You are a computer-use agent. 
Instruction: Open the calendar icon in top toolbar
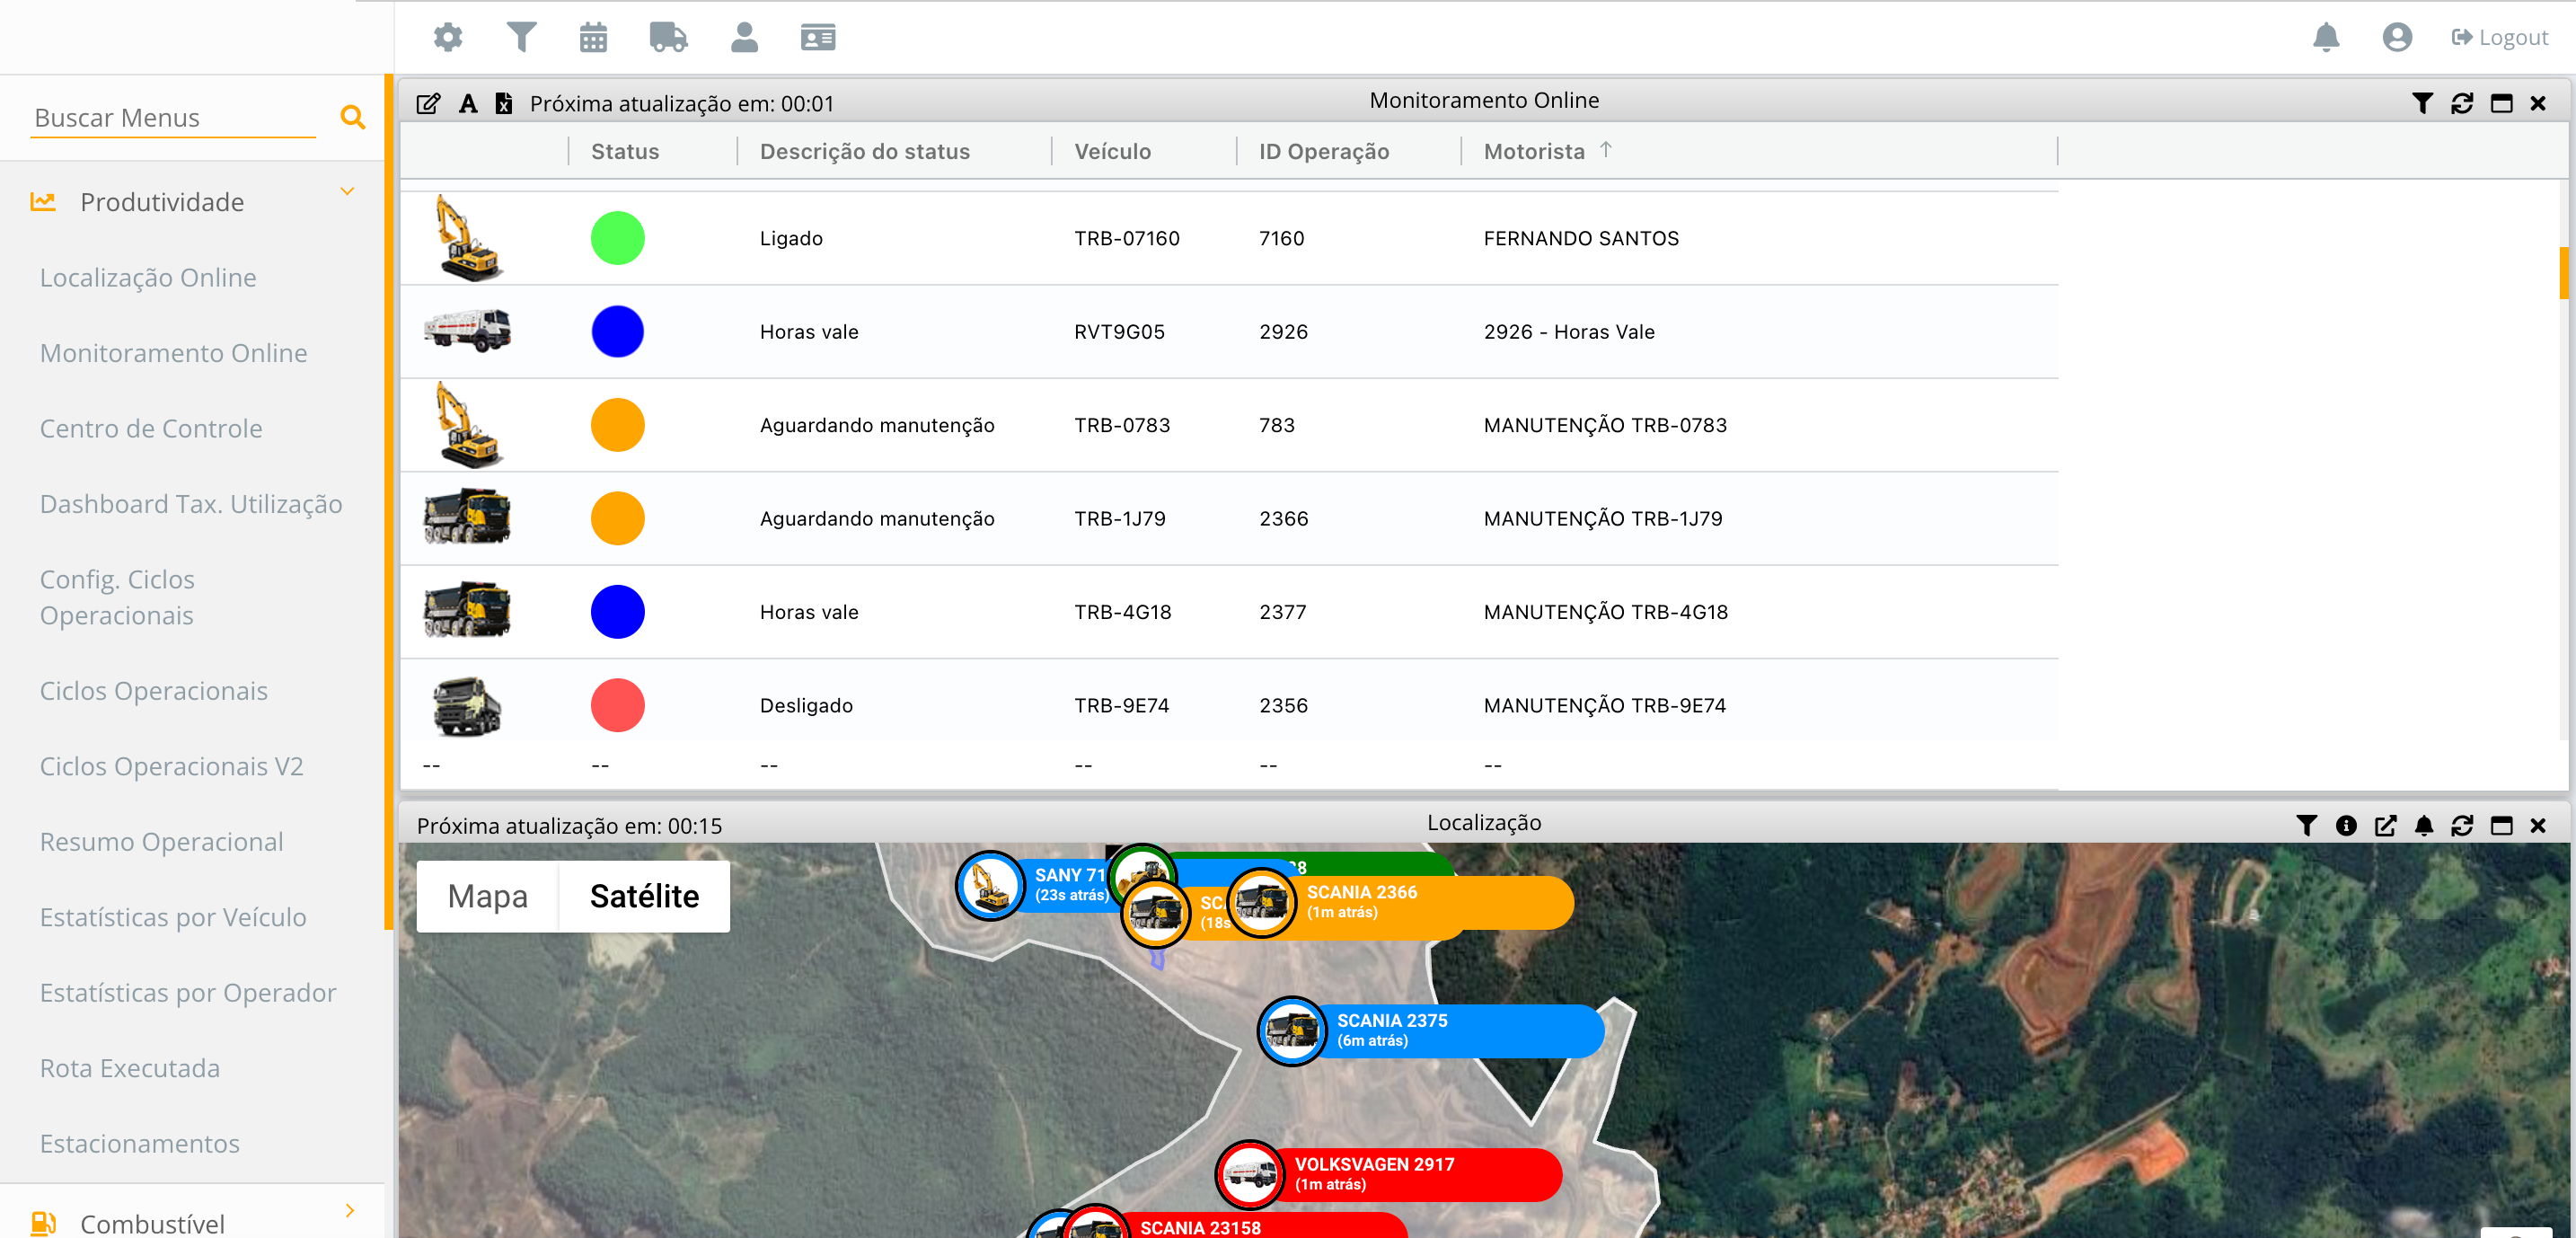[x=593, y=37]
